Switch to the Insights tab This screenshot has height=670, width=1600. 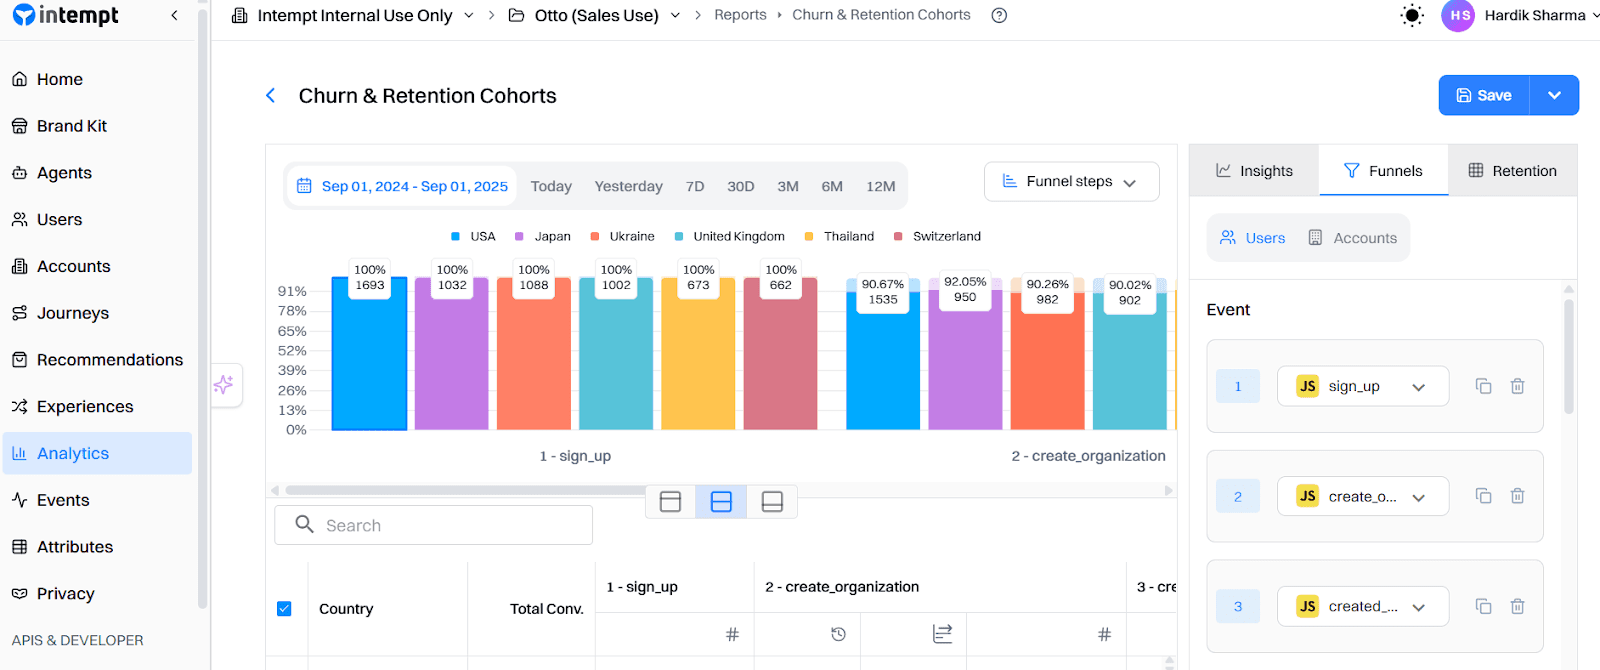click(x=1254, y=171)
